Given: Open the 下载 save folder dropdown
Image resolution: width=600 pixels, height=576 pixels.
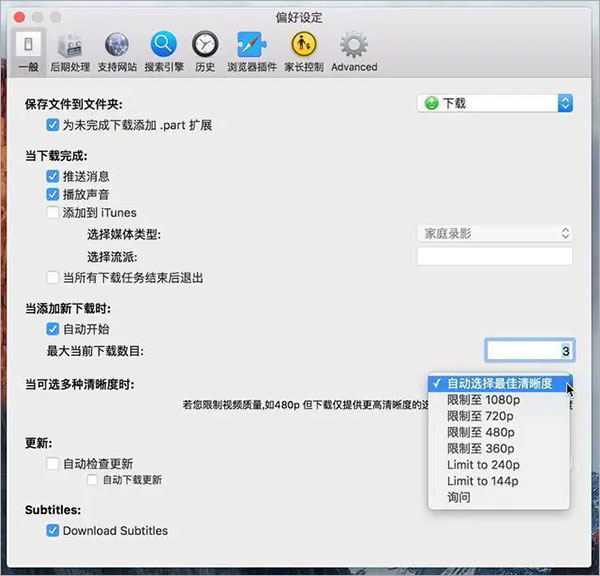Looking at the screenshot, I should coord(494,103).
